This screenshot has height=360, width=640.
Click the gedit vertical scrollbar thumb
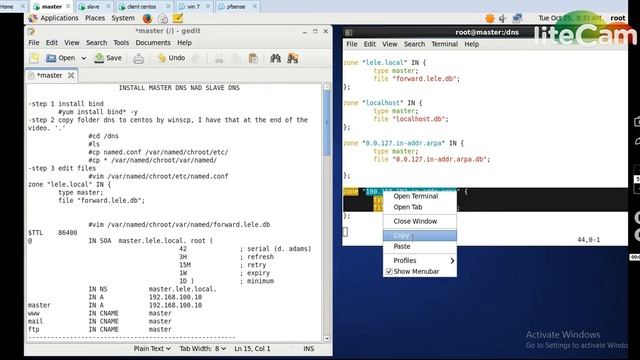[x=327, y=122]
